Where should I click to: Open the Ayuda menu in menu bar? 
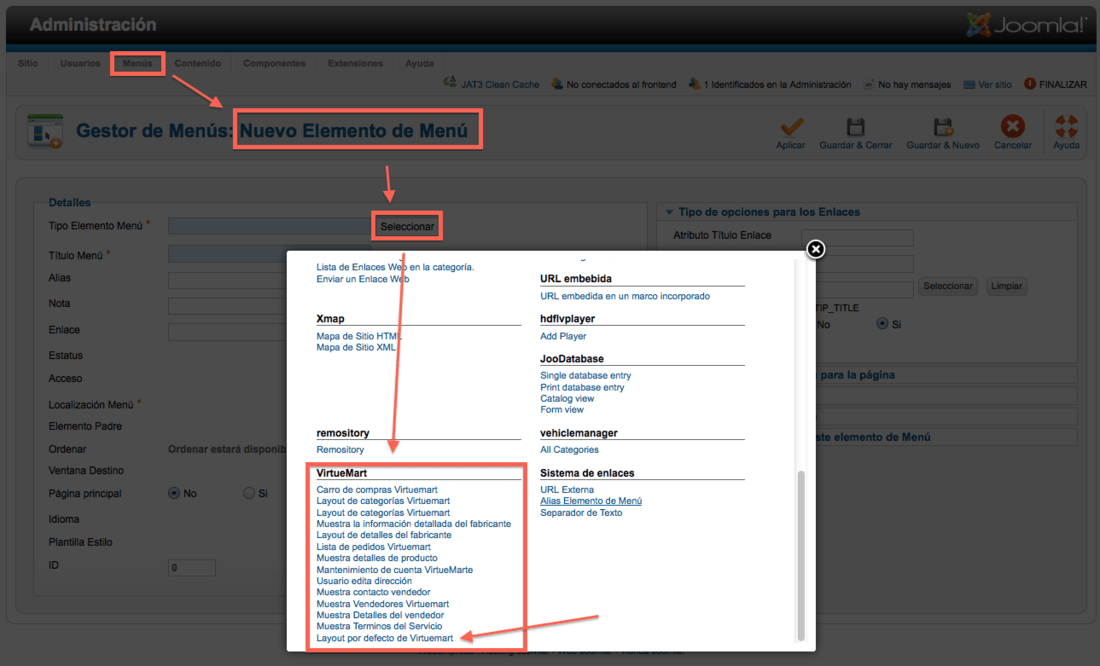coord(420,63)
